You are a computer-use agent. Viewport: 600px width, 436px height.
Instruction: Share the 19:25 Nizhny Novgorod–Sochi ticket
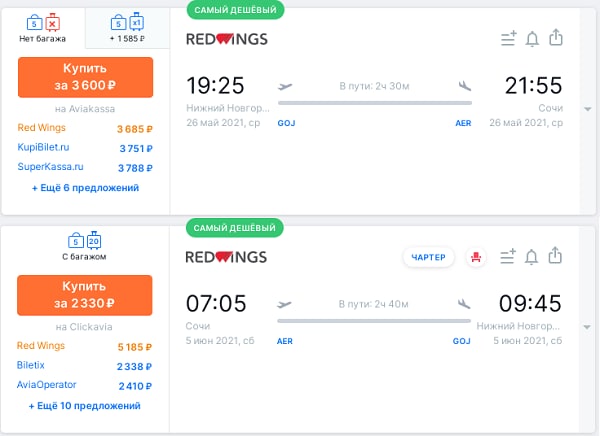point(556,38)
